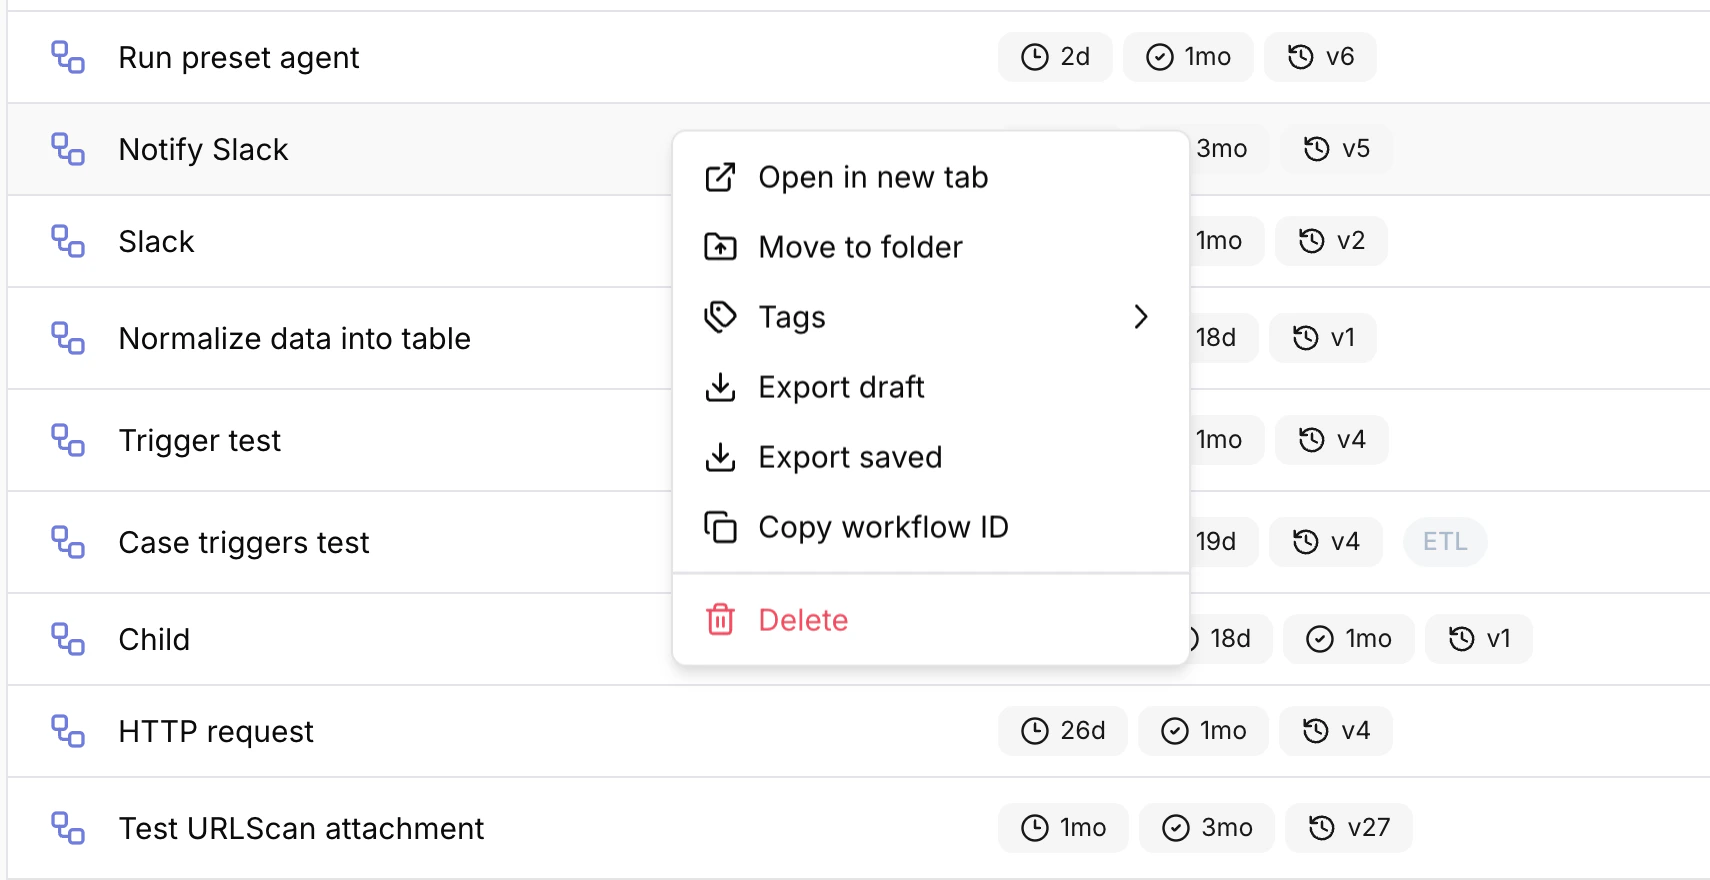The image size is (1710, 880).
Task: Expand the Tags submenu chevron
Action: [1140, 317]
